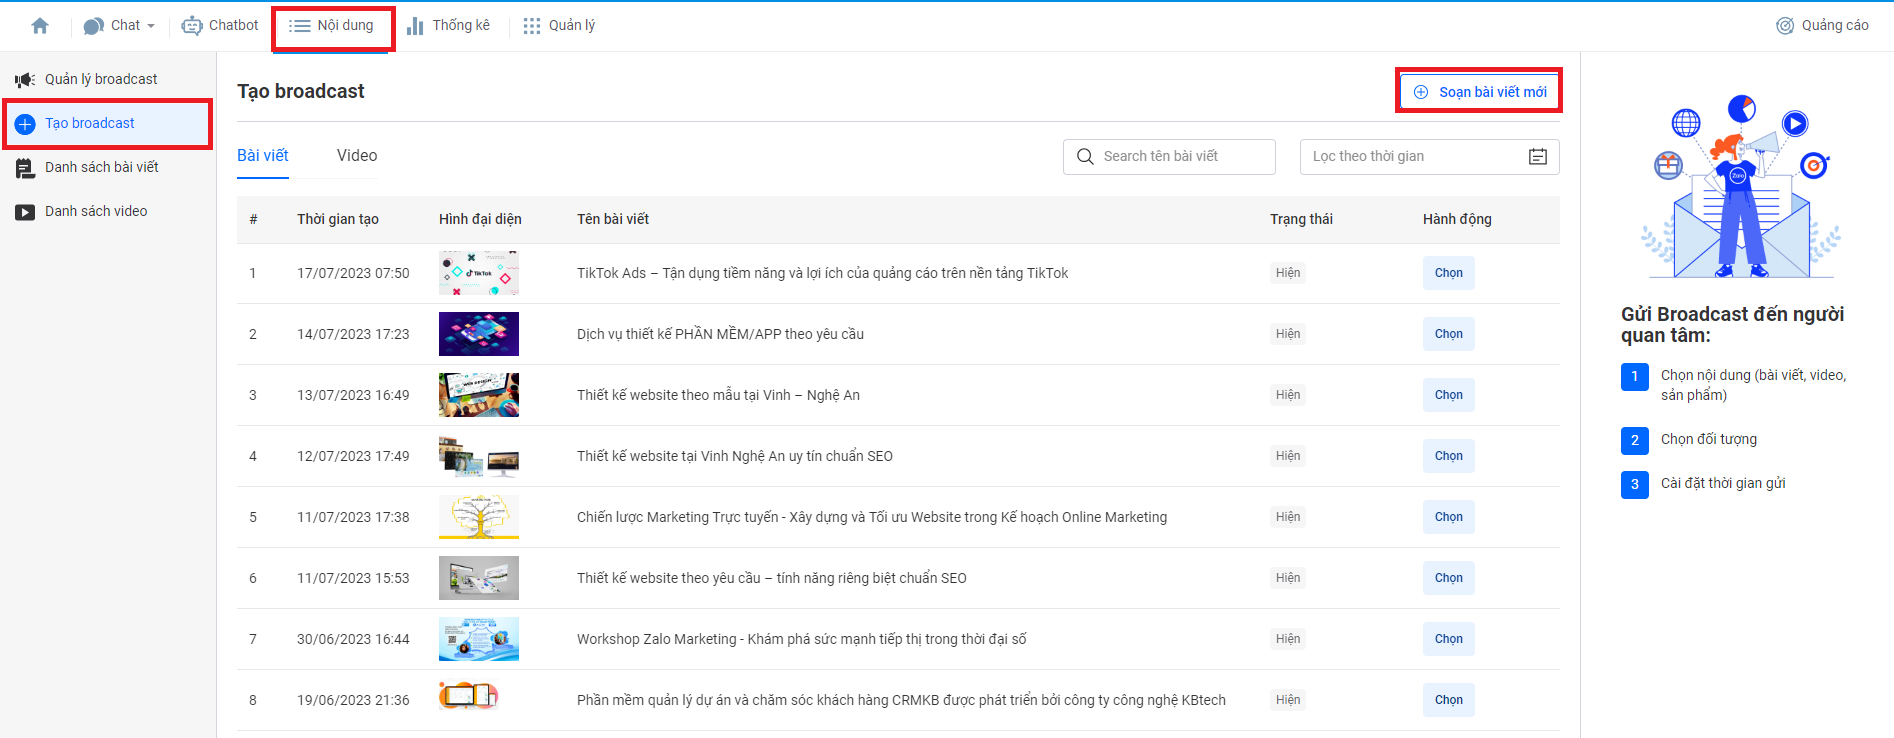Switch to the Video tab
This screenshot has width=1894, height=738.
[357, 156]
